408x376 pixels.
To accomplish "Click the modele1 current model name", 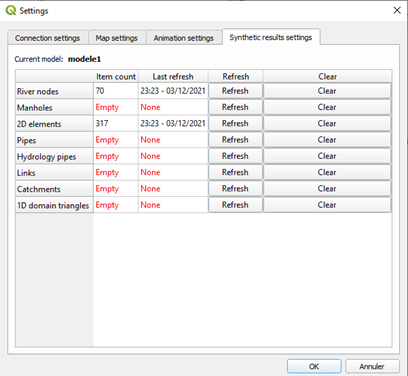I will [84, 59].
